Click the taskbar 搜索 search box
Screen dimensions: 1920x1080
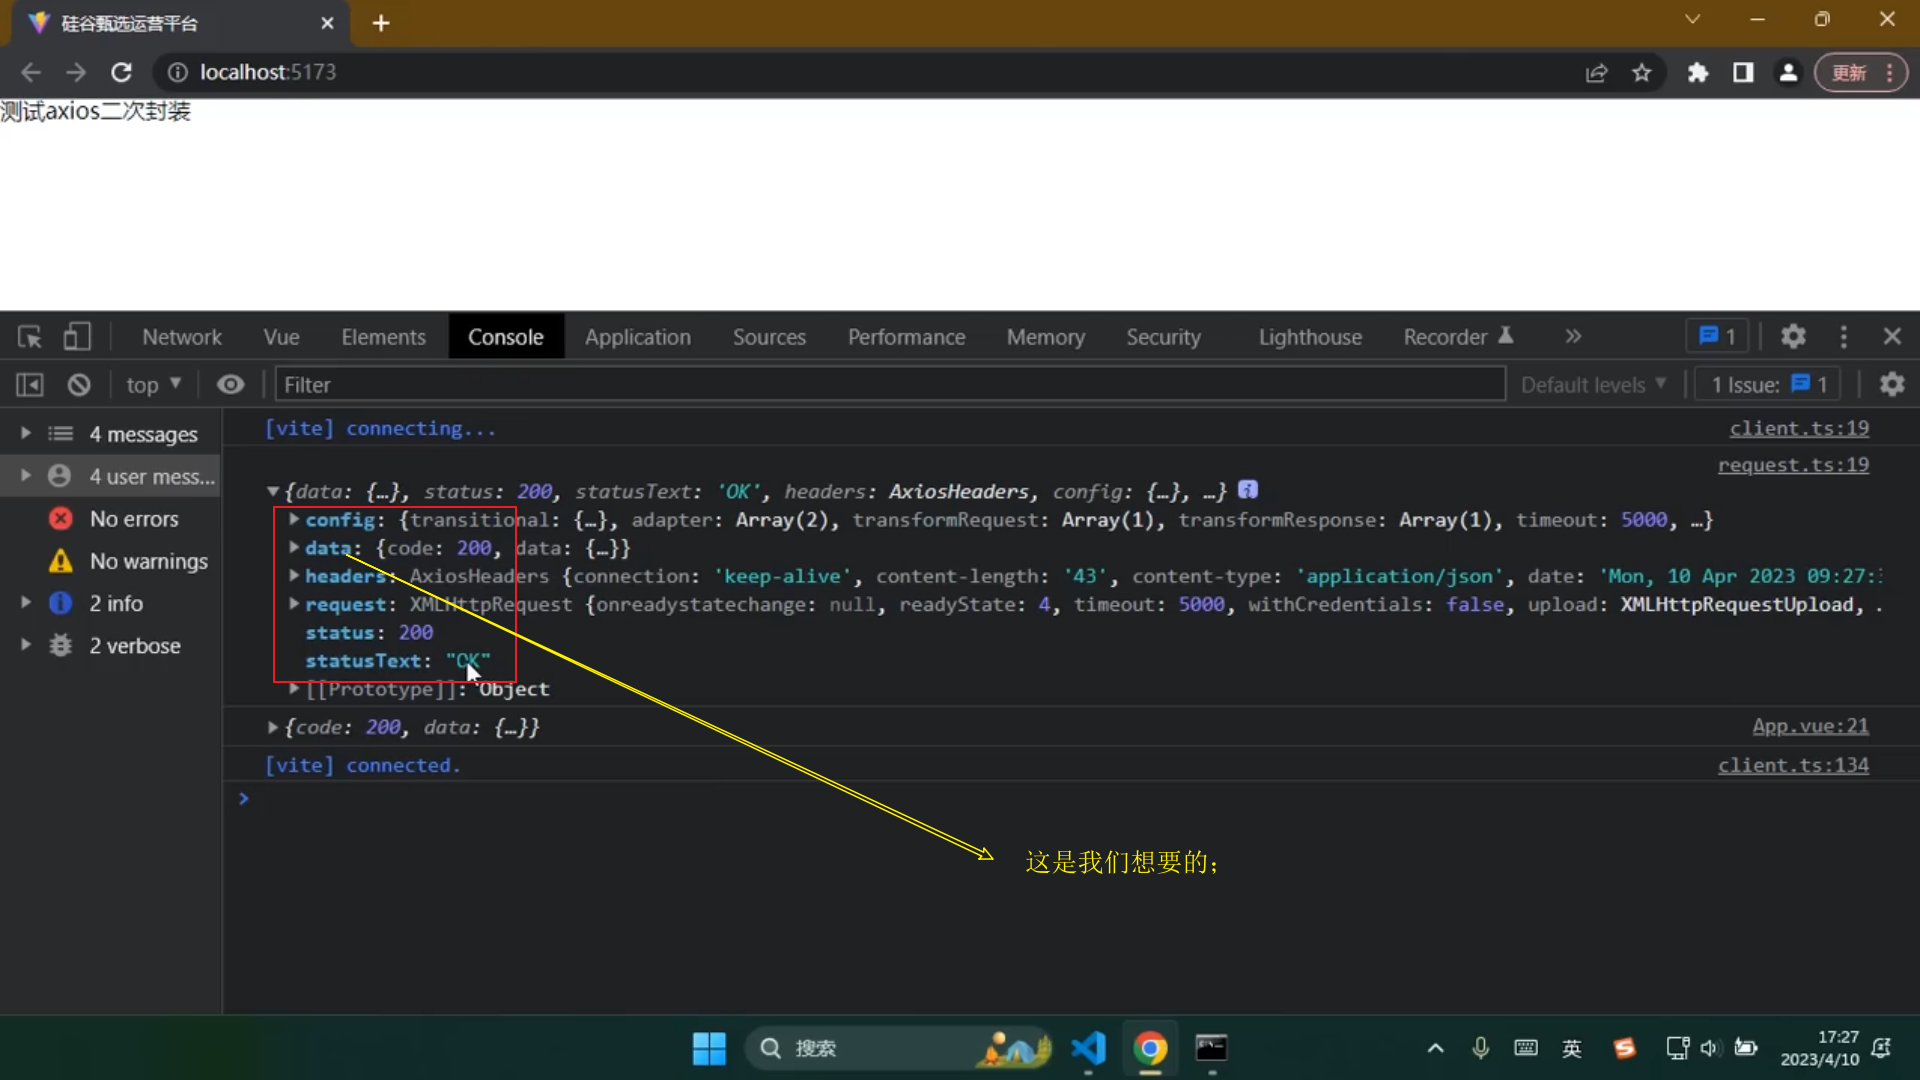898,1048
